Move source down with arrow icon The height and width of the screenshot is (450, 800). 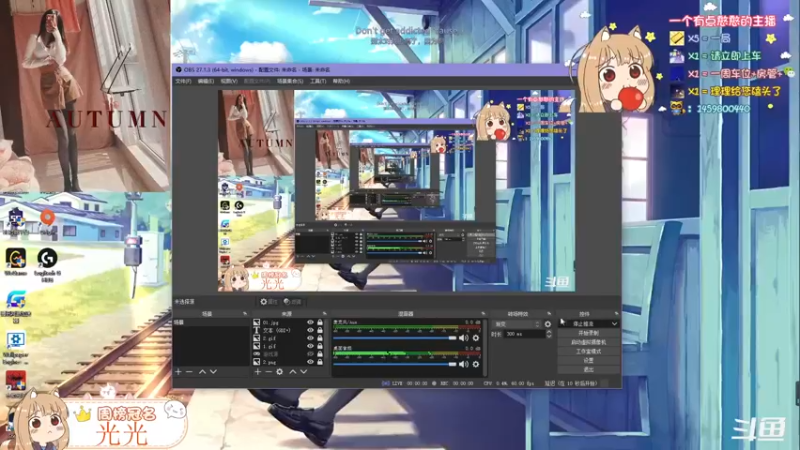pyautogui.click(x=304, y=372)
